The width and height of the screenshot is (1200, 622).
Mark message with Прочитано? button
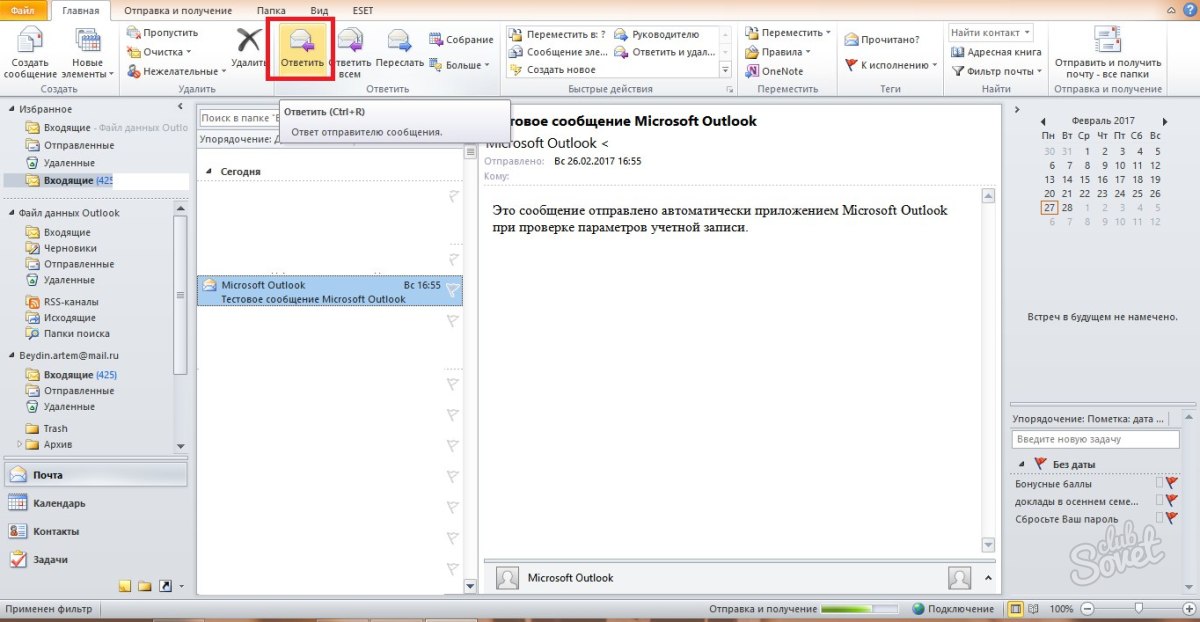click(x=882, y=40)
